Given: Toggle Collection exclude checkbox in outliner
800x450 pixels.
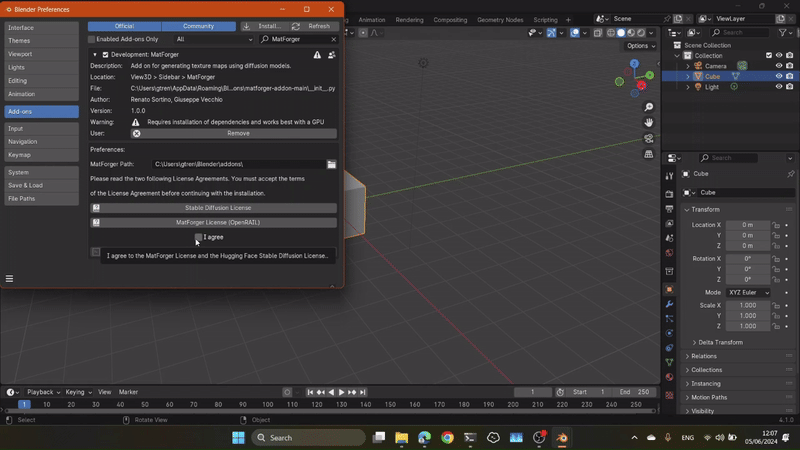Looking at the screenshot, I should click(769, 55).
